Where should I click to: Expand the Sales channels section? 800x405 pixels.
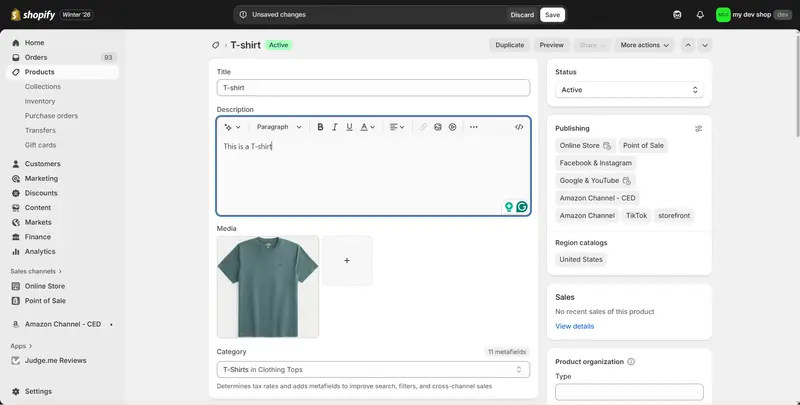(x=36, y=271)
